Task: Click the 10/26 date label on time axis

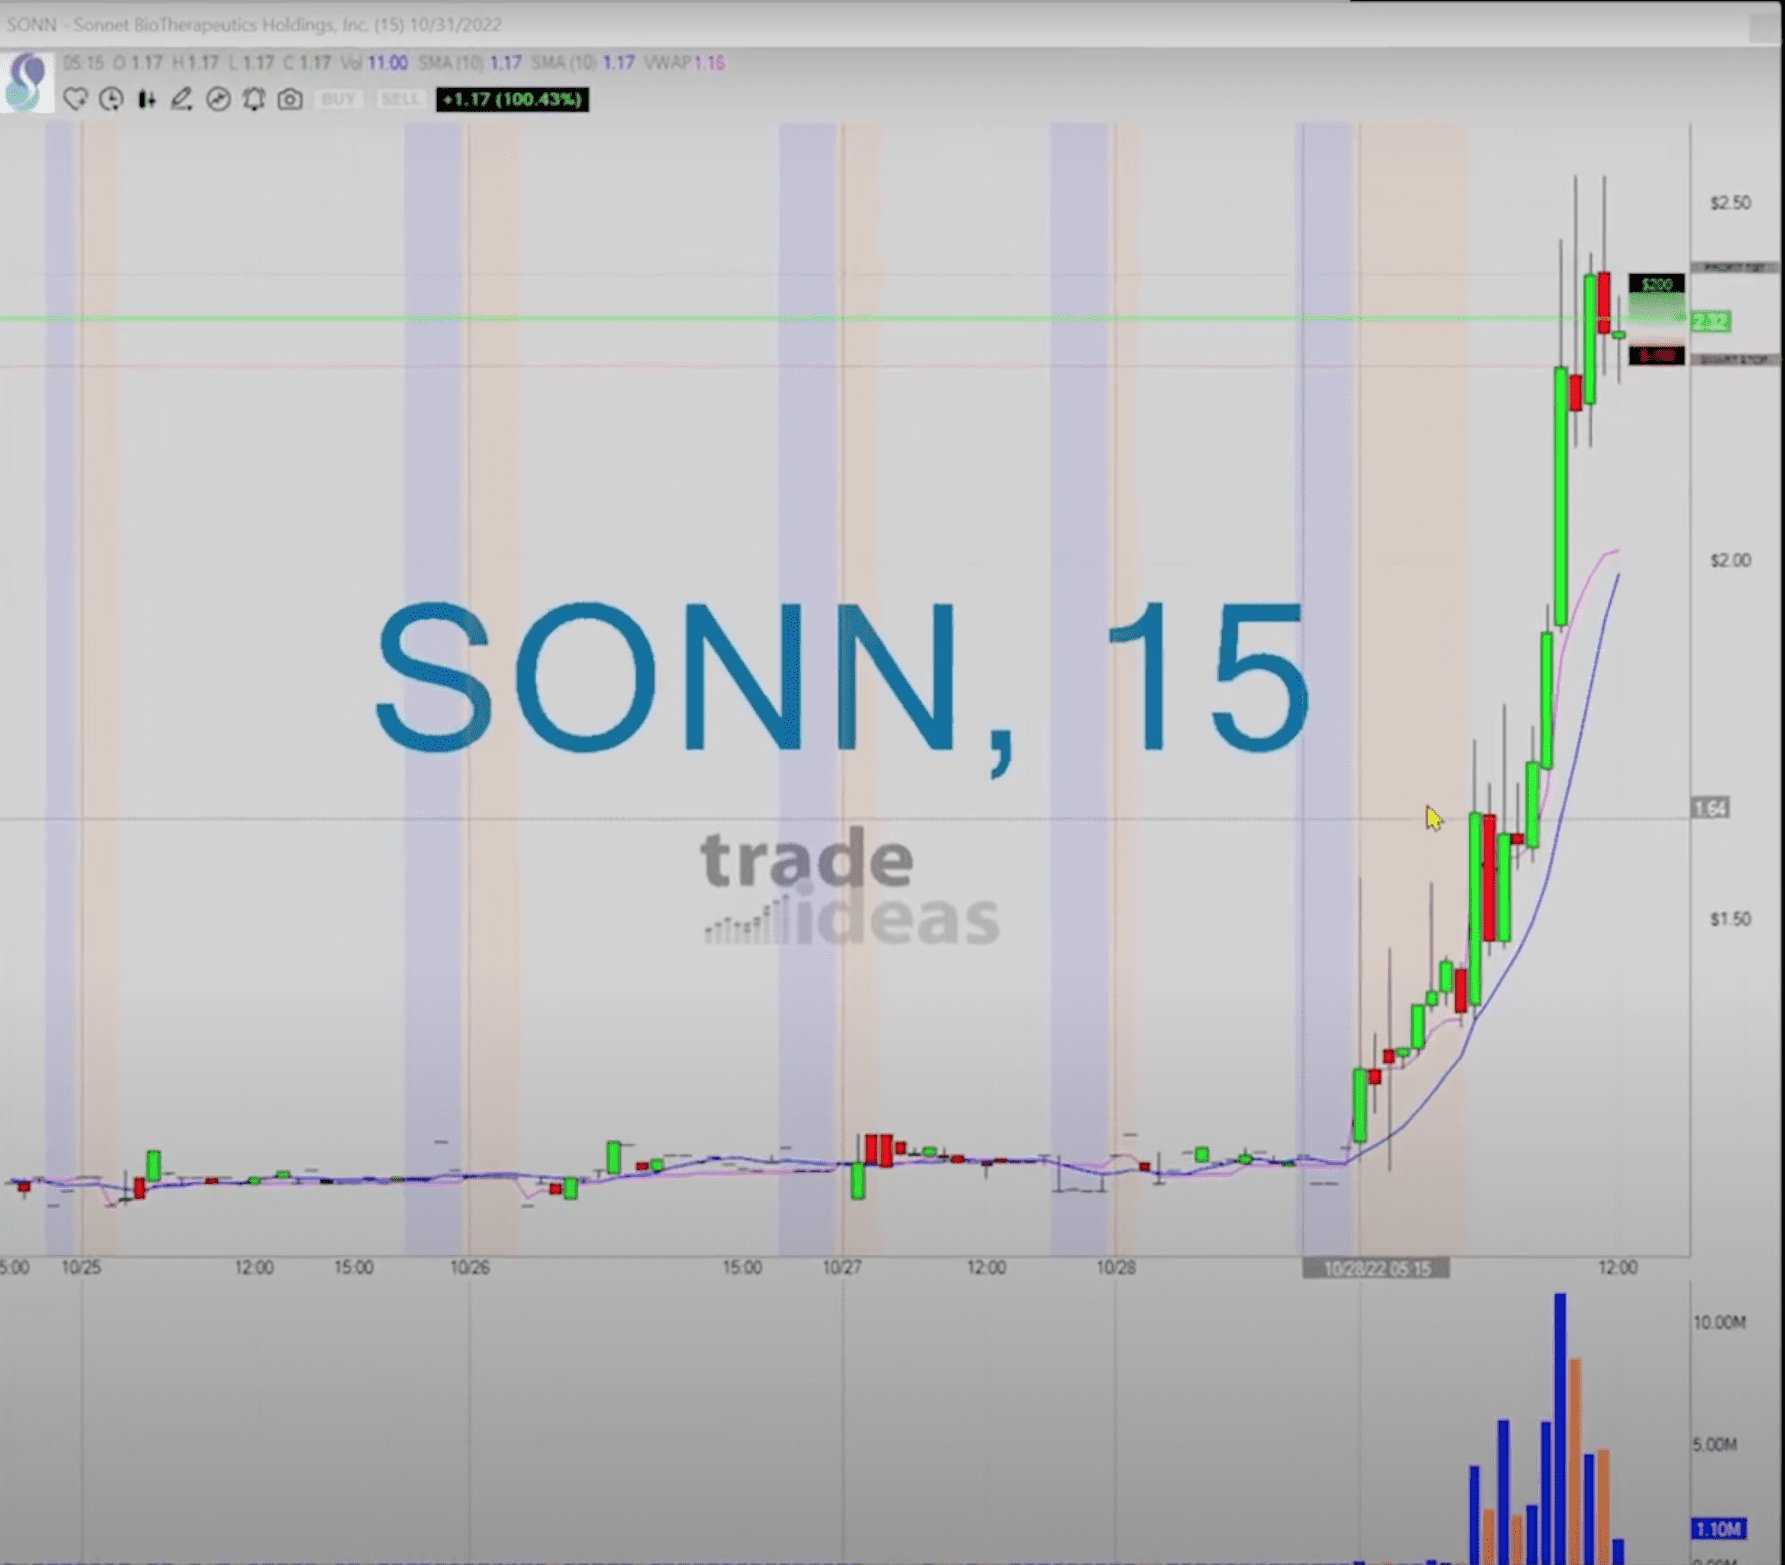Action: point(470,1267)
